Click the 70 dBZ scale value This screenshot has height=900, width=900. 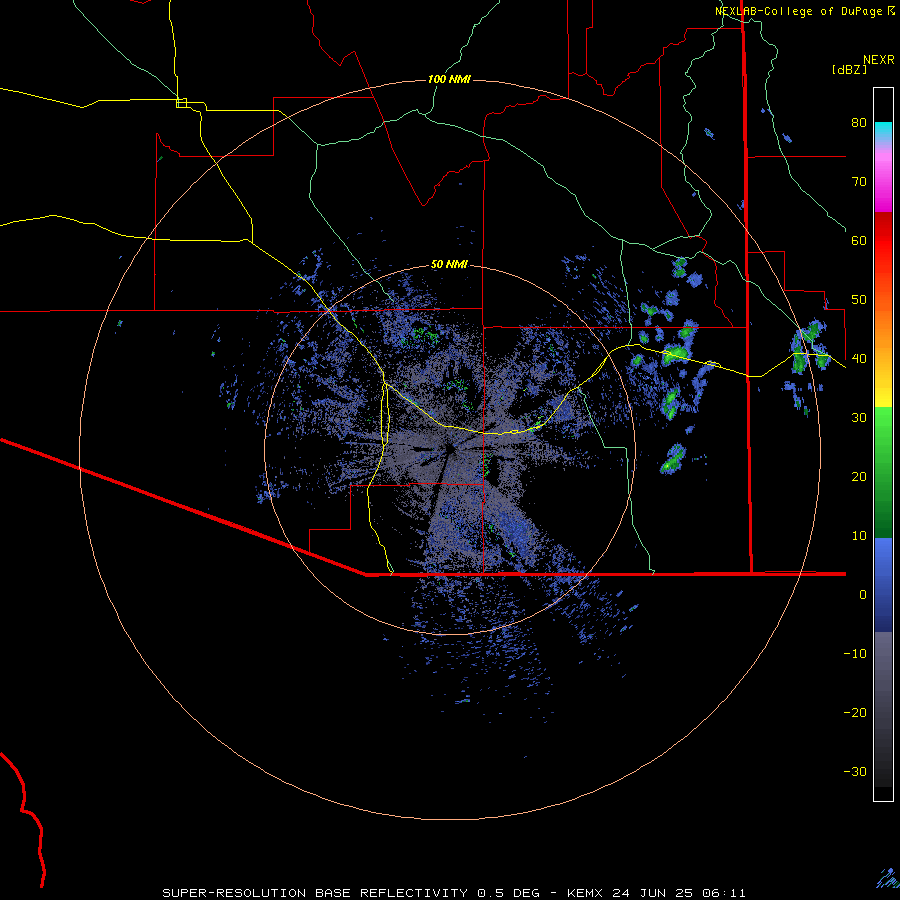click(859, 181)
